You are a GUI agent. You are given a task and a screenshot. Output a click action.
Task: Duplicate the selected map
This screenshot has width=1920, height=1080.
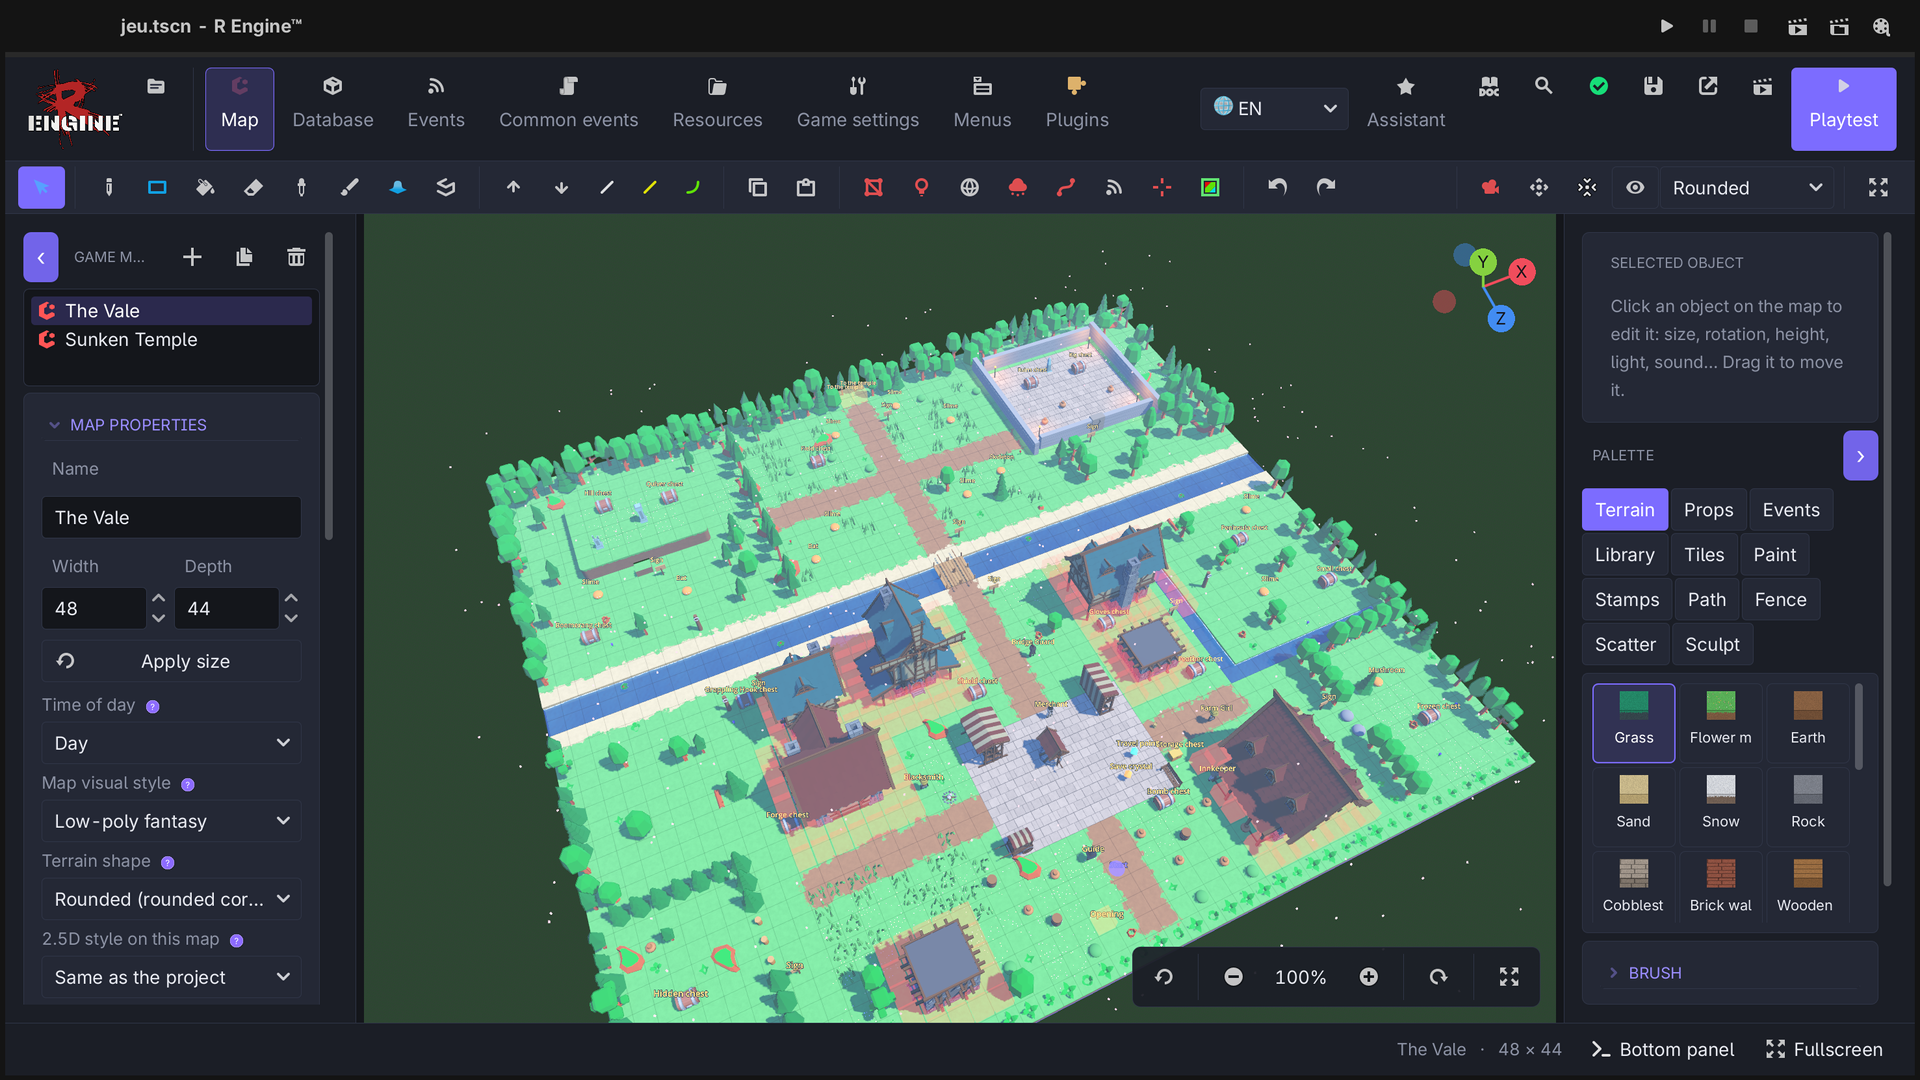[x=244, y=257]
